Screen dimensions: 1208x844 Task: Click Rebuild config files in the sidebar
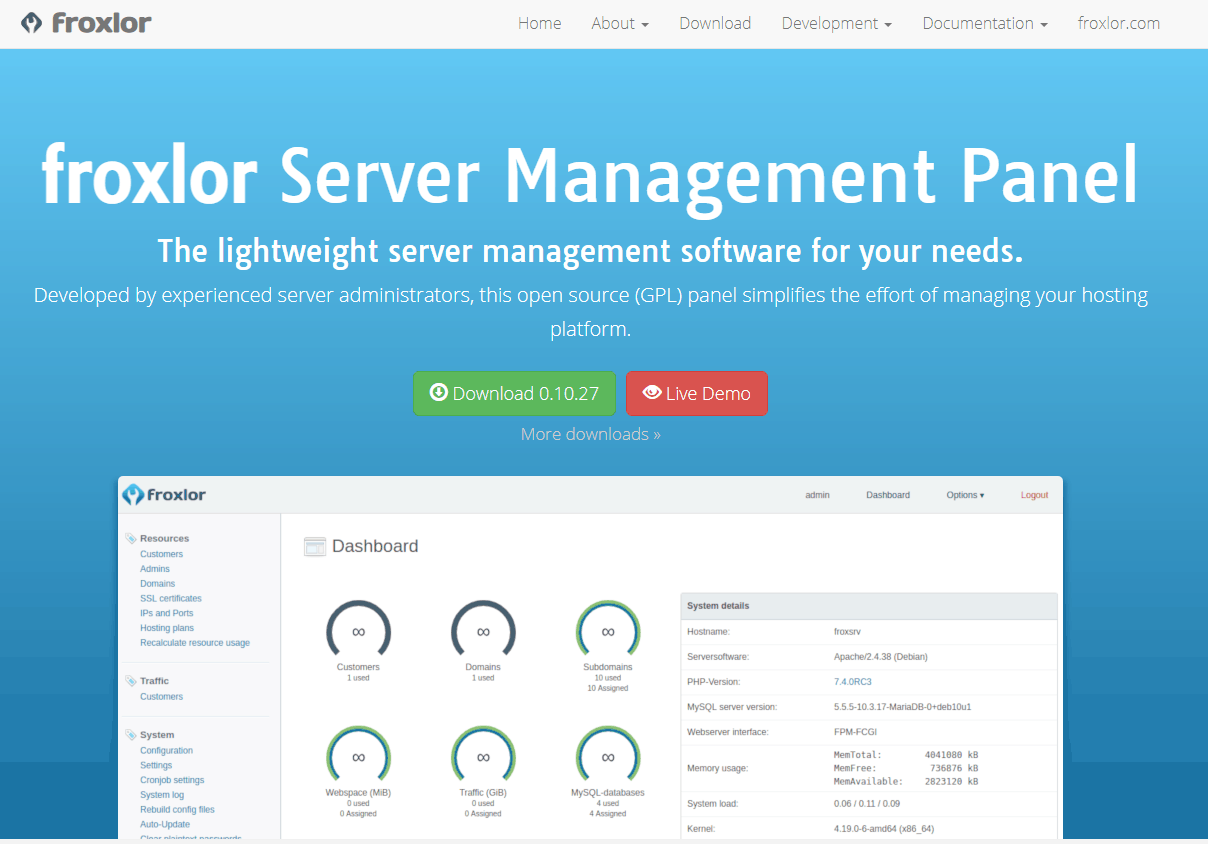click(x=177, y=810)
